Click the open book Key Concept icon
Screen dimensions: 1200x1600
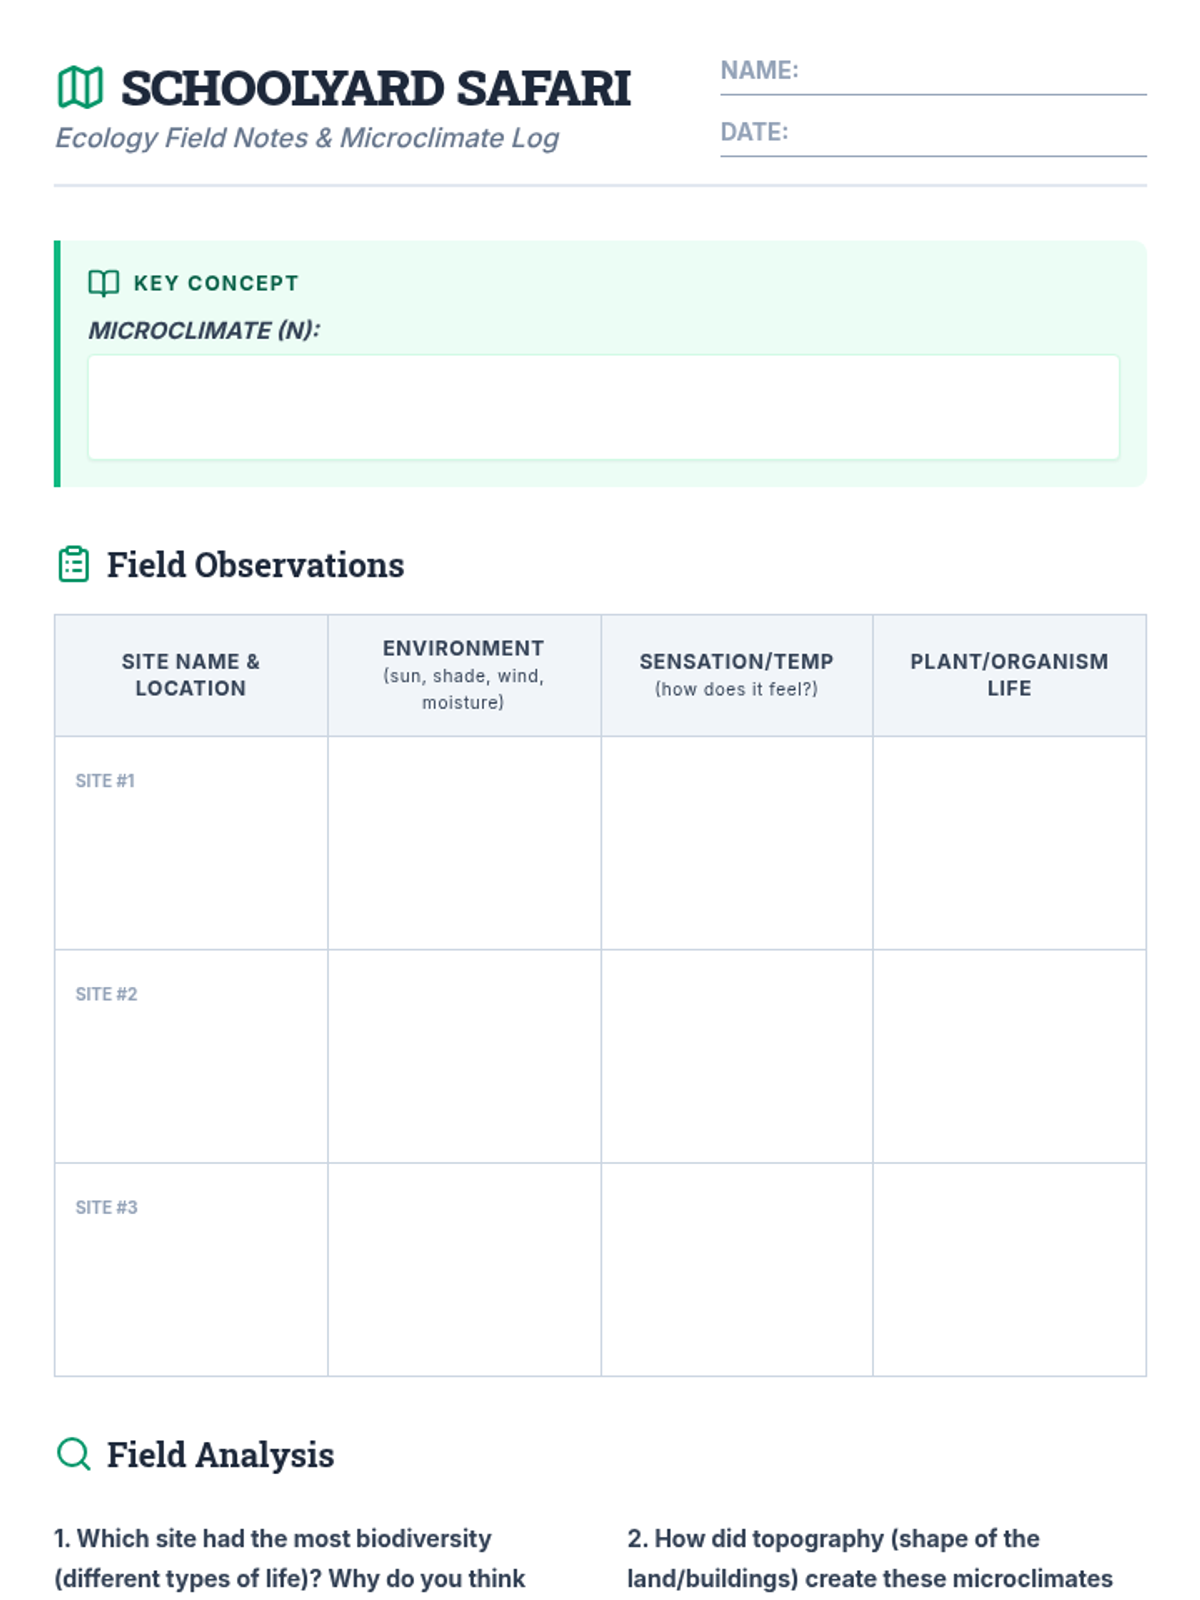click(103, 283)
